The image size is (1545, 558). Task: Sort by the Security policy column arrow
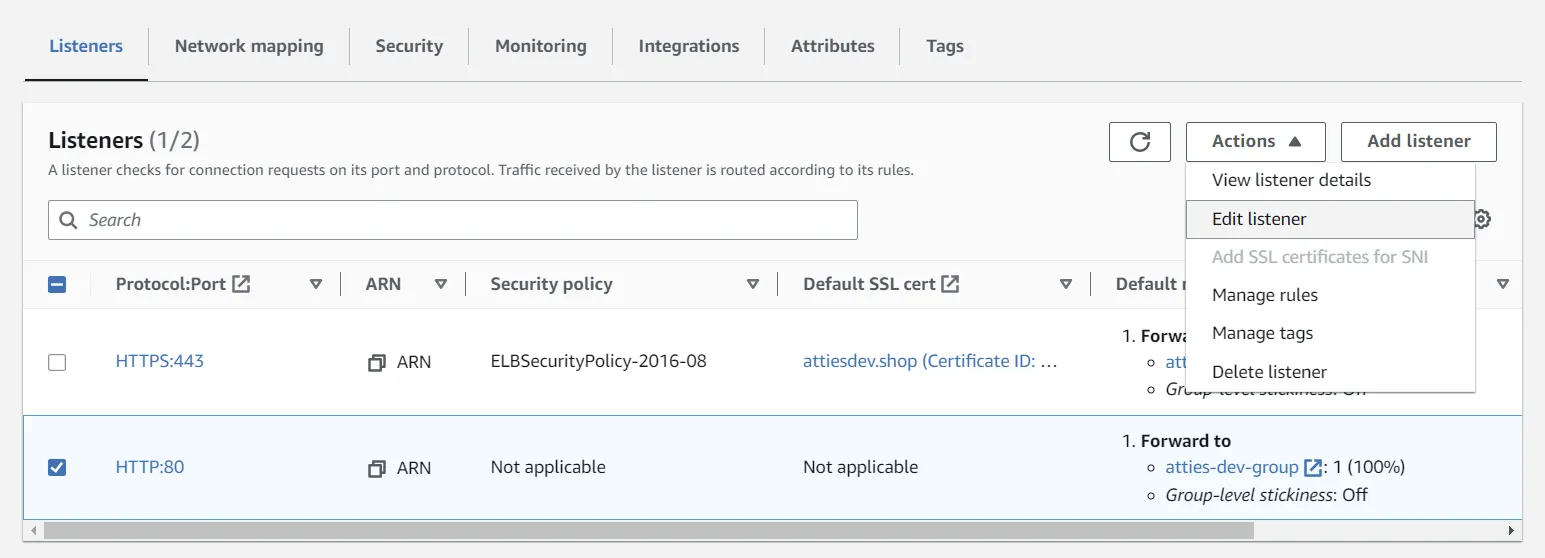coord(753,284)
